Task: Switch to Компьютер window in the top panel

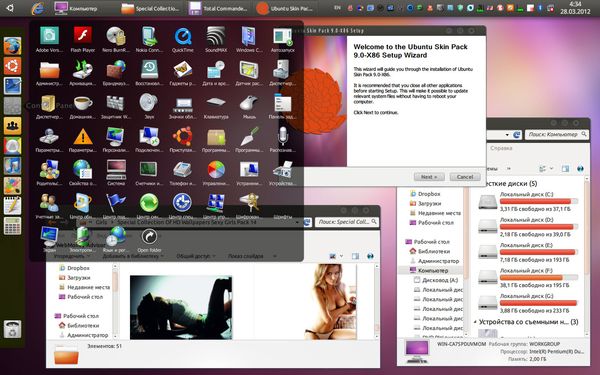Action: click(76, 8)
